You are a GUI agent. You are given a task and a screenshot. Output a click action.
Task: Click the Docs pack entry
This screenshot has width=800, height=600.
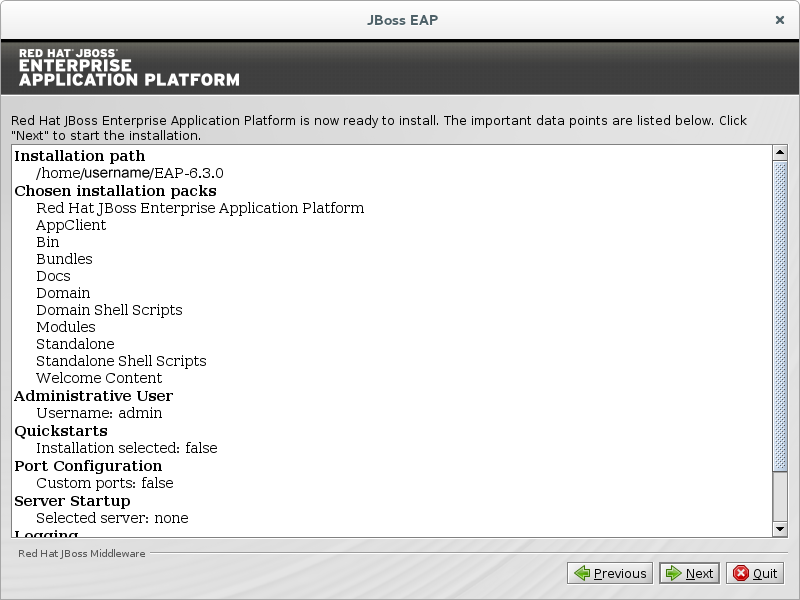click(x=53, y=276)
